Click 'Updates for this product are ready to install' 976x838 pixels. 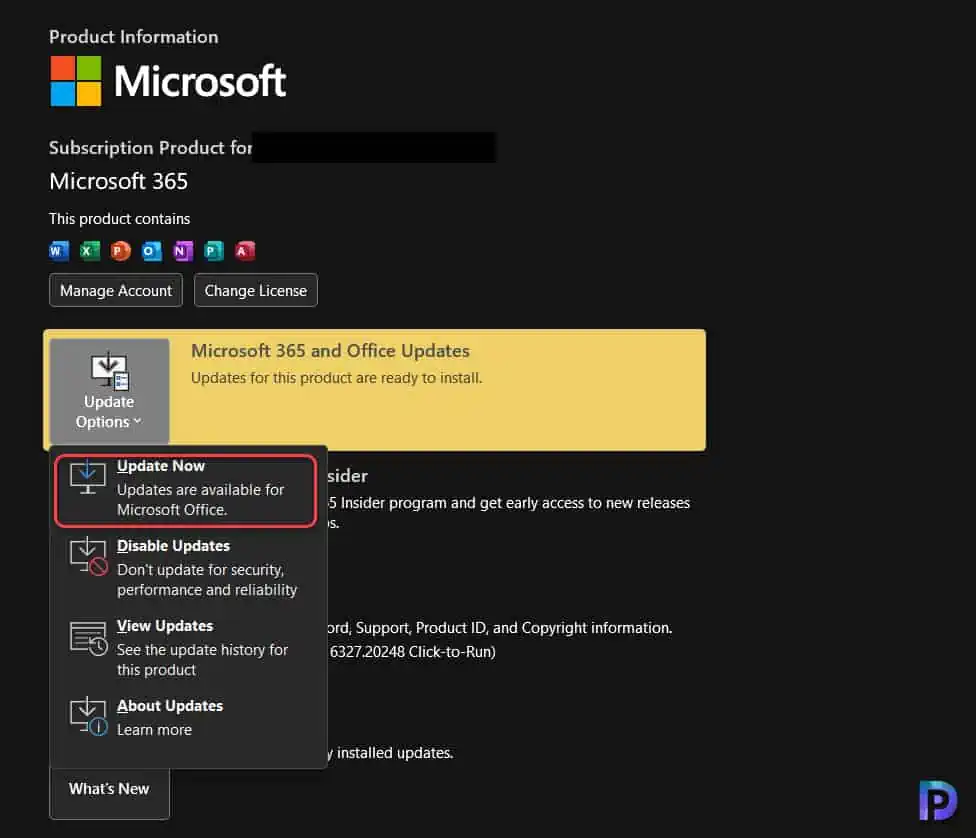click(336, 378)
